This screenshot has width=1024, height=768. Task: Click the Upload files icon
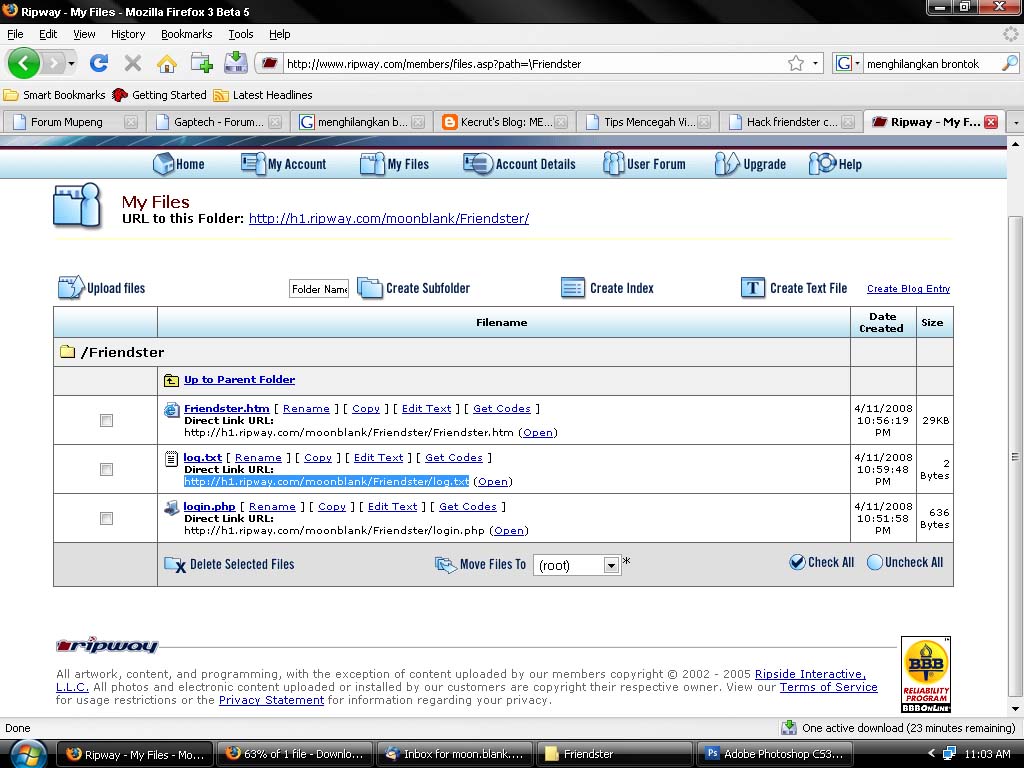pyautogui.click(x=71, y=287)
